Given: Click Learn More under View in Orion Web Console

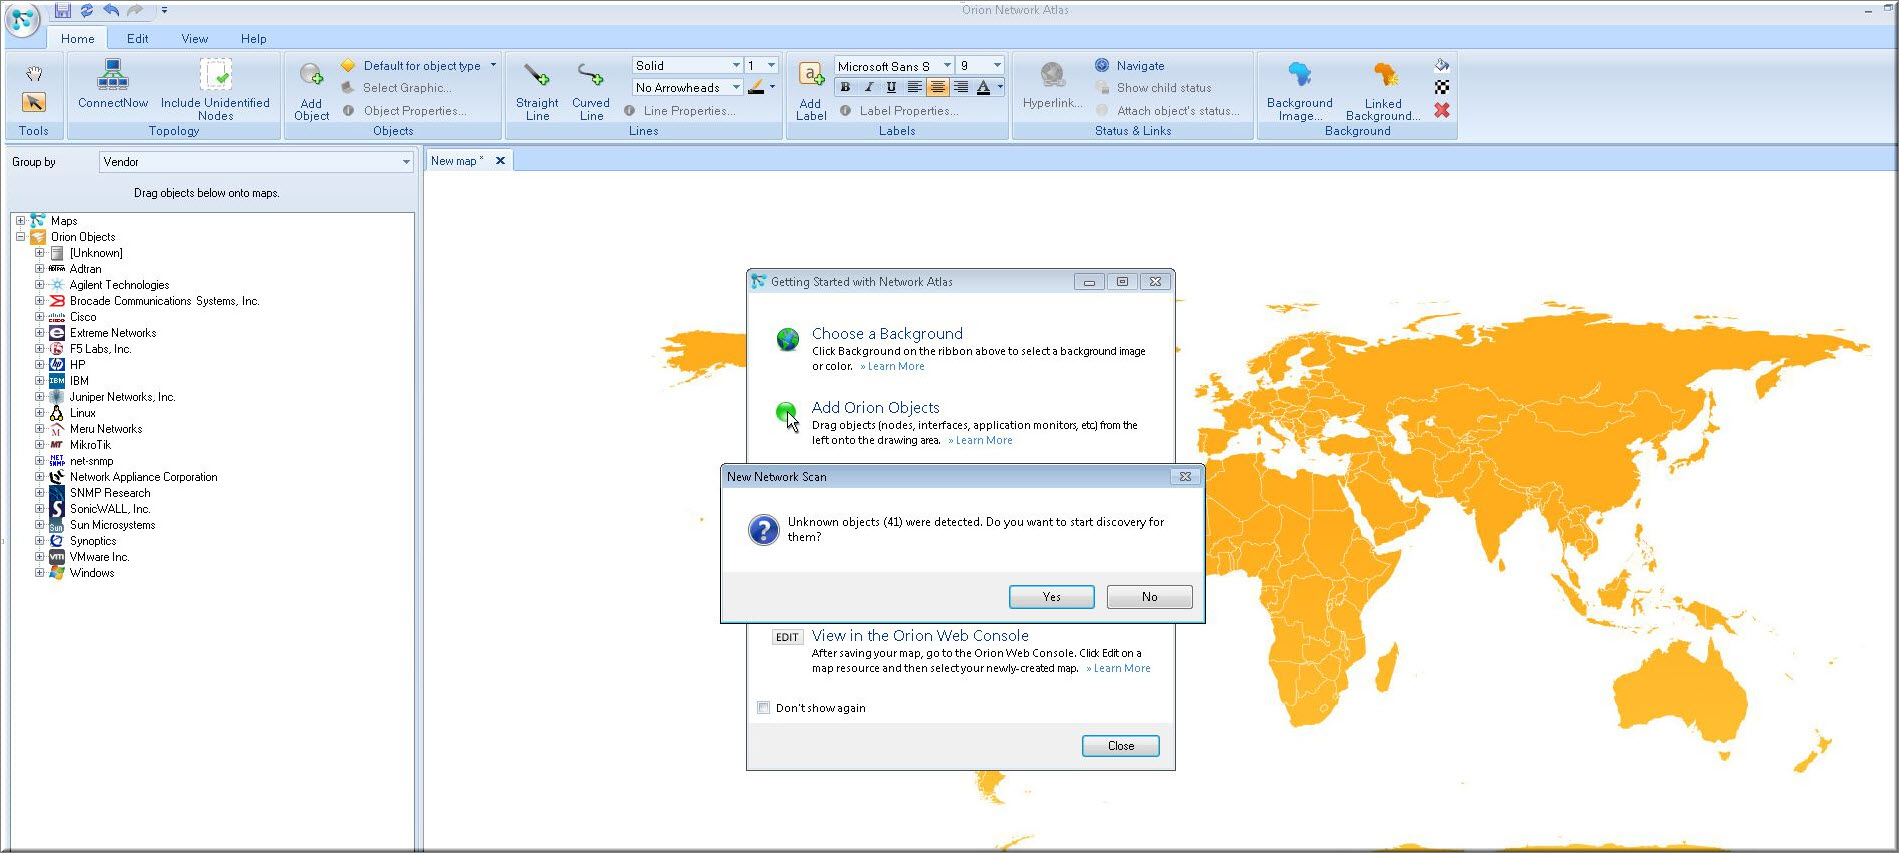Looking at the screenshot, I should 1122,669.
